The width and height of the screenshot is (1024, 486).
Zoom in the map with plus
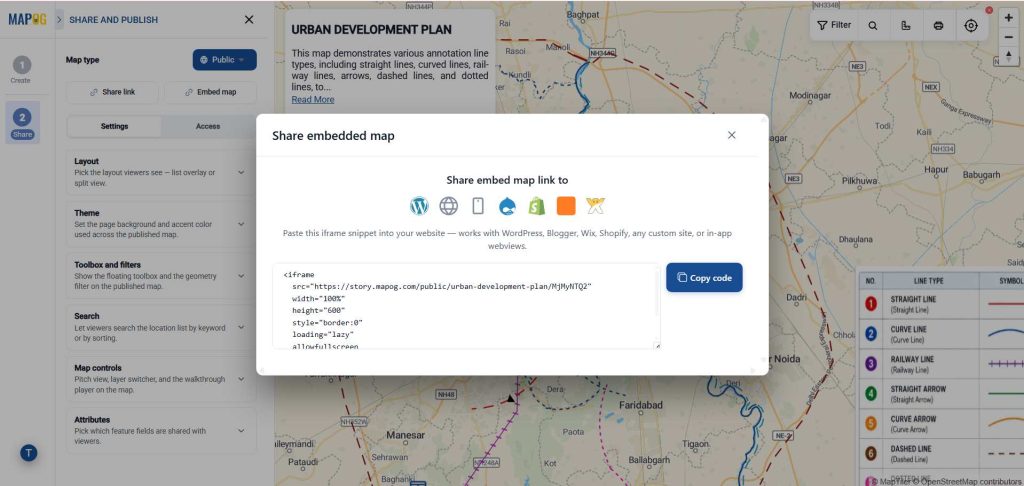pos(1009,18)
